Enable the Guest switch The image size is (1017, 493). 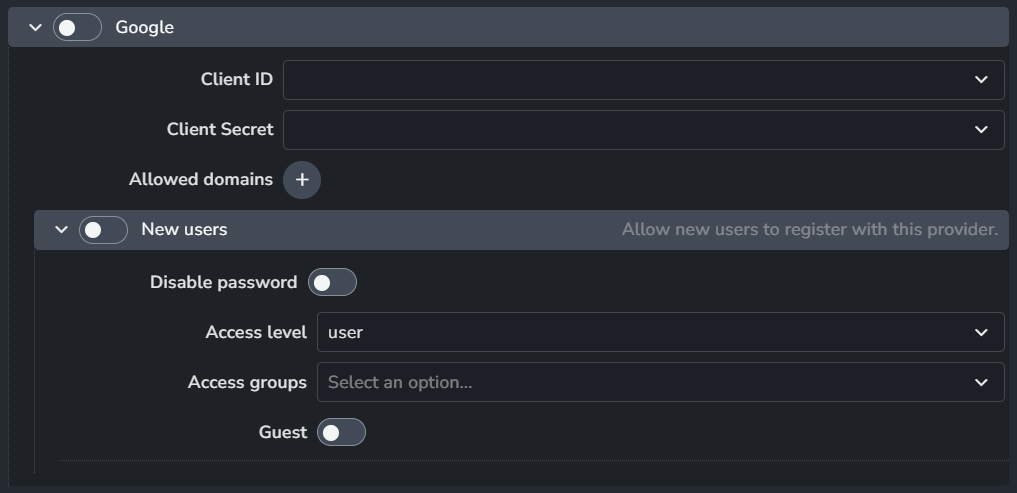341,433
